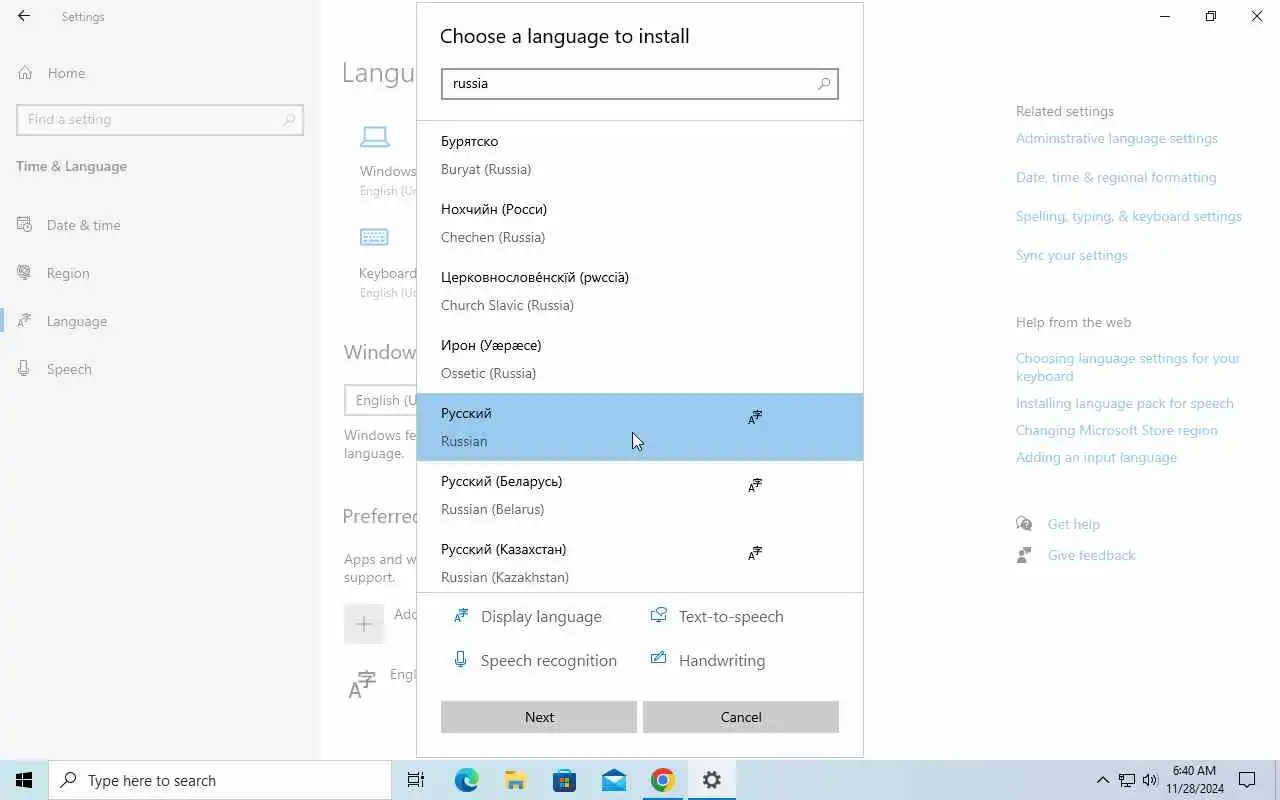Open Windows display language dropdown
Screen dimensions: 1280x800
tap(380, 400)
